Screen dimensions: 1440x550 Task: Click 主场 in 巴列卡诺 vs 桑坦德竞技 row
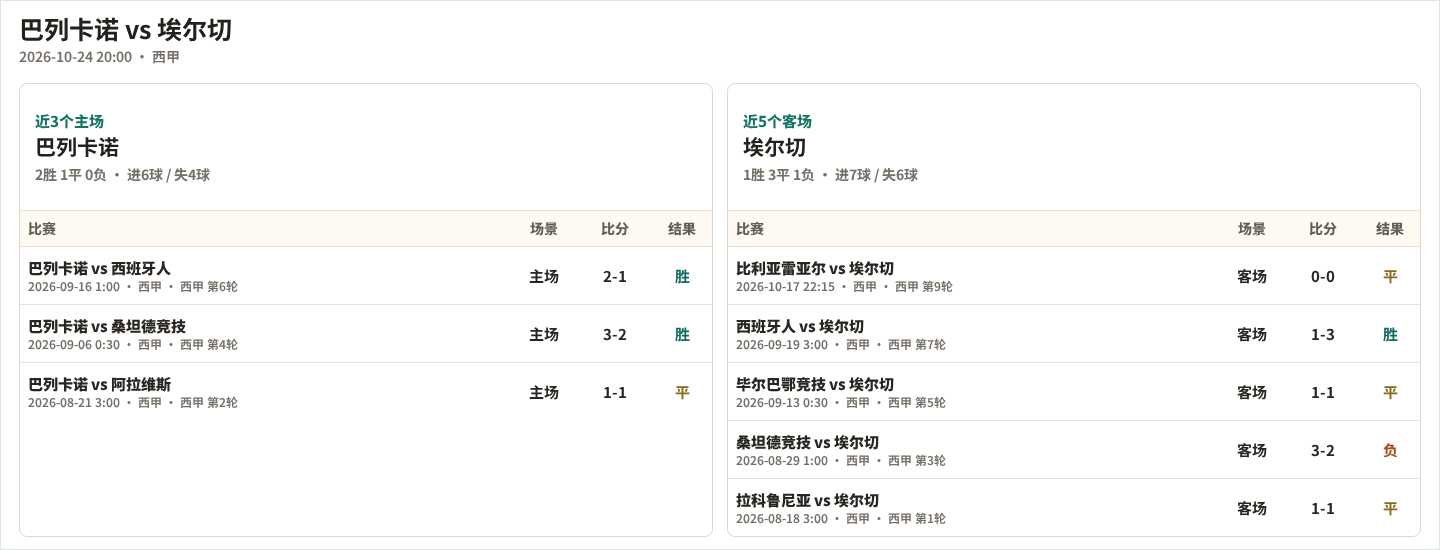point(544,334)
